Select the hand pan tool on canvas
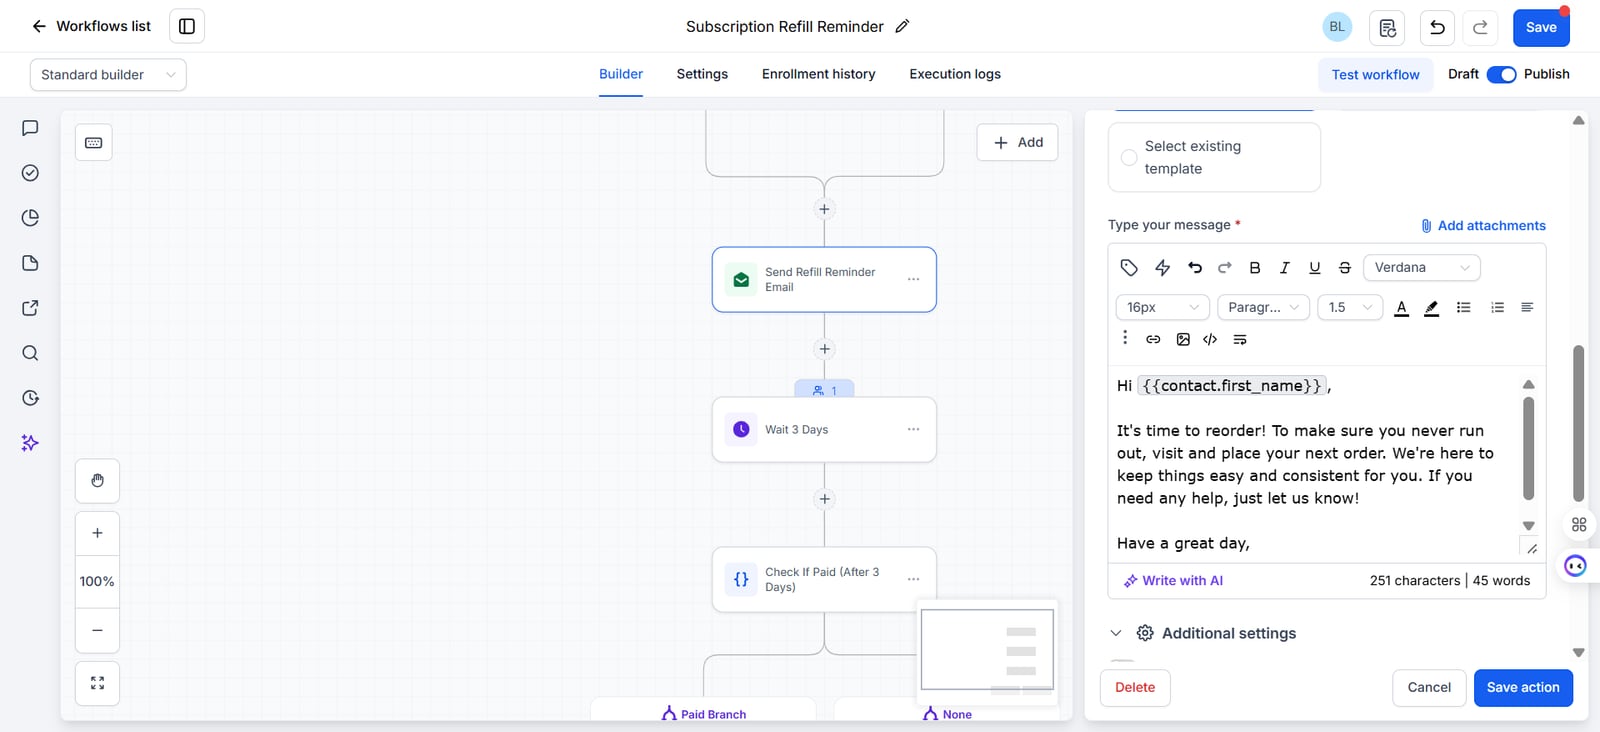The image size is (1600, 732). pyautogui.click(x=97, y=481)
